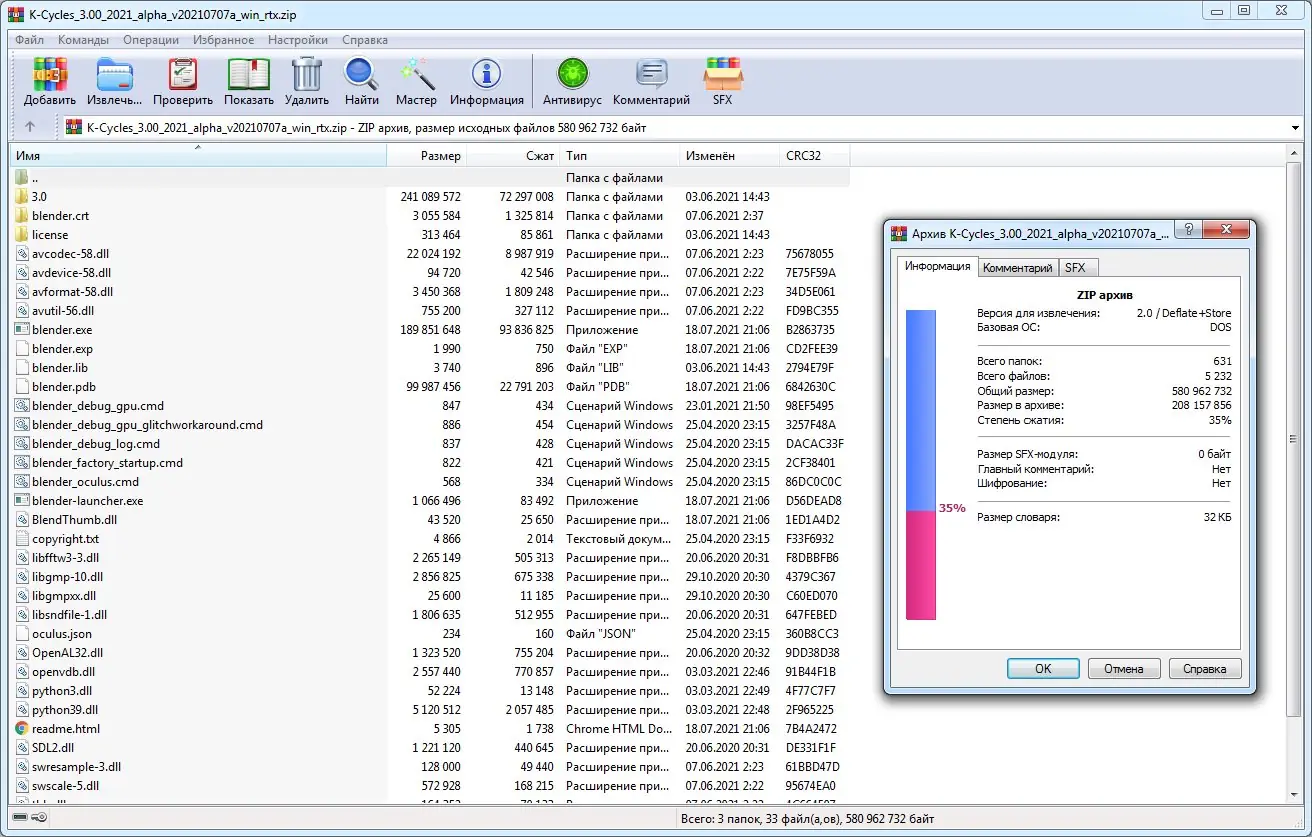Select the blender.crt folder icon
The image size is (1312, 837).
point(22,216)
